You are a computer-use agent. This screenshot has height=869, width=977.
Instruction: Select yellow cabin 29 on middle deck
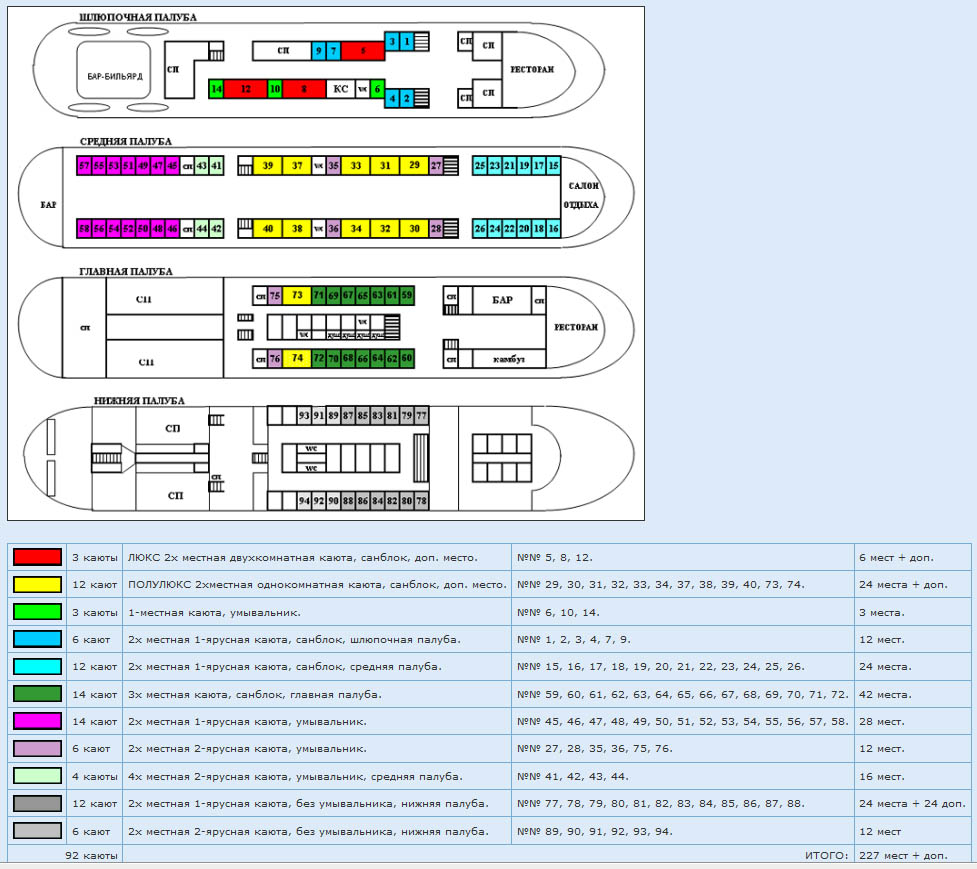tap(414, 166)
